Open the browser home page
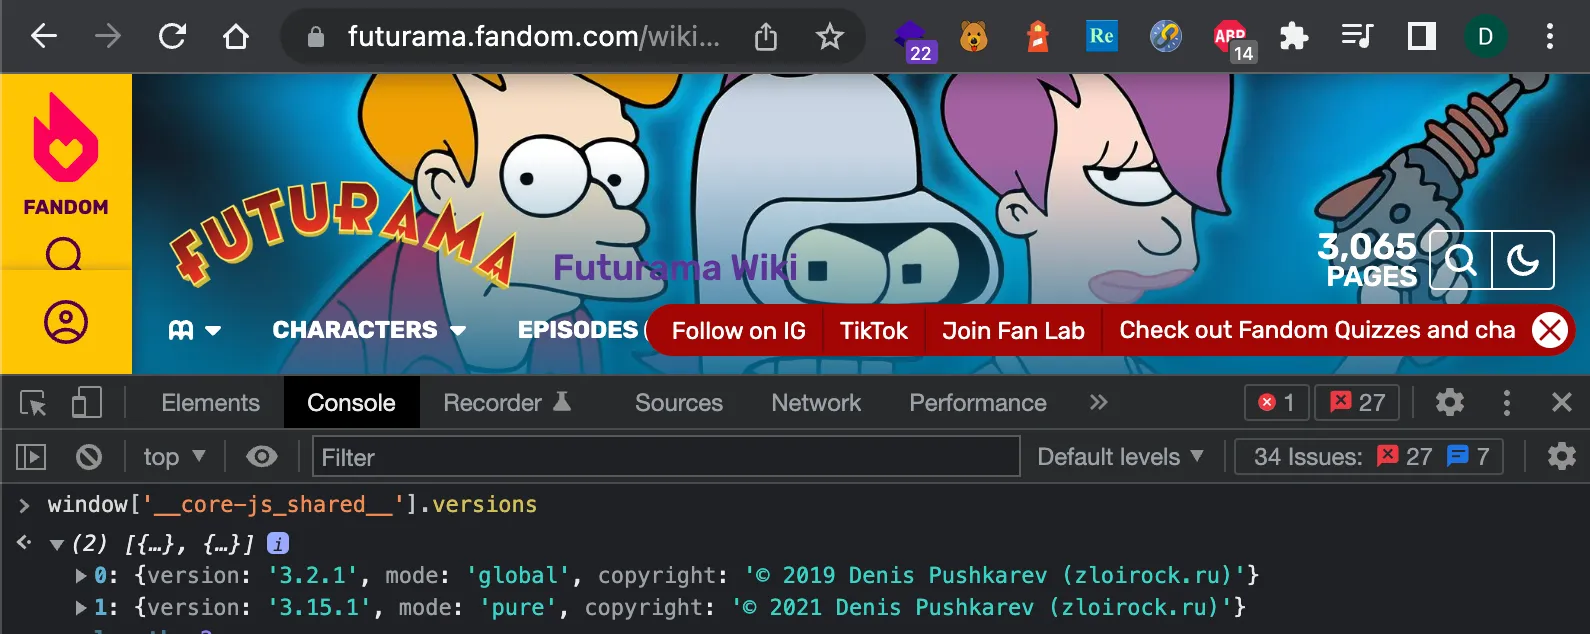 236,37
